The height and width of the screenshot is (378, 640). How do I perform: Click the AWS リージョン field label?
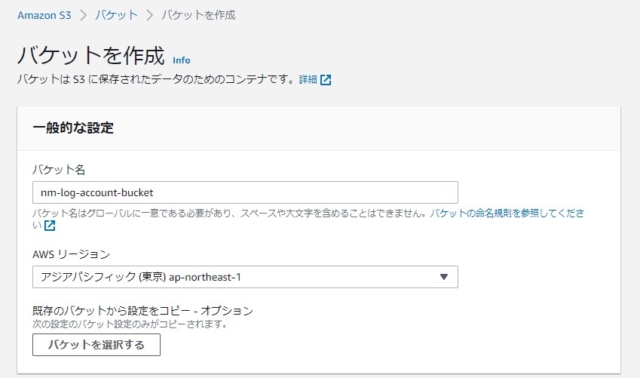(71, 254)
